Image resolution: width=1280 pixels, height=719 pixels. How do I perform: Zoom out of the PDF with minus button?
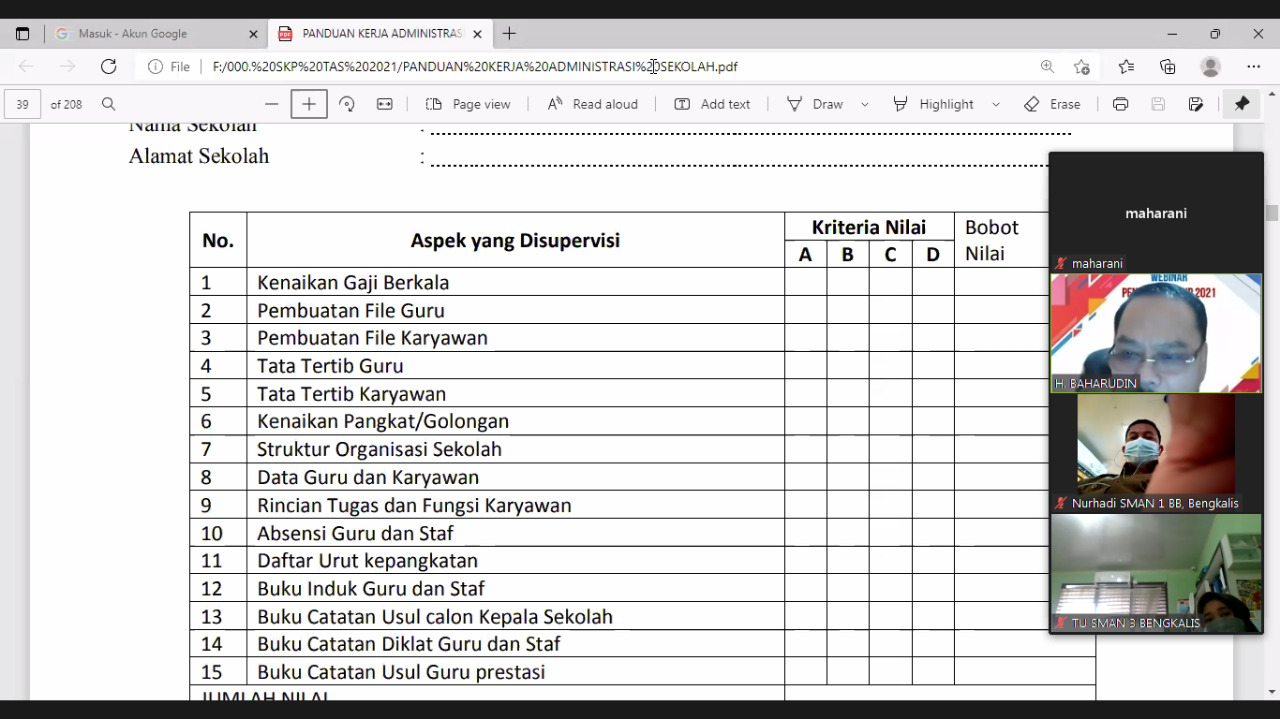(x=271, y=104)
